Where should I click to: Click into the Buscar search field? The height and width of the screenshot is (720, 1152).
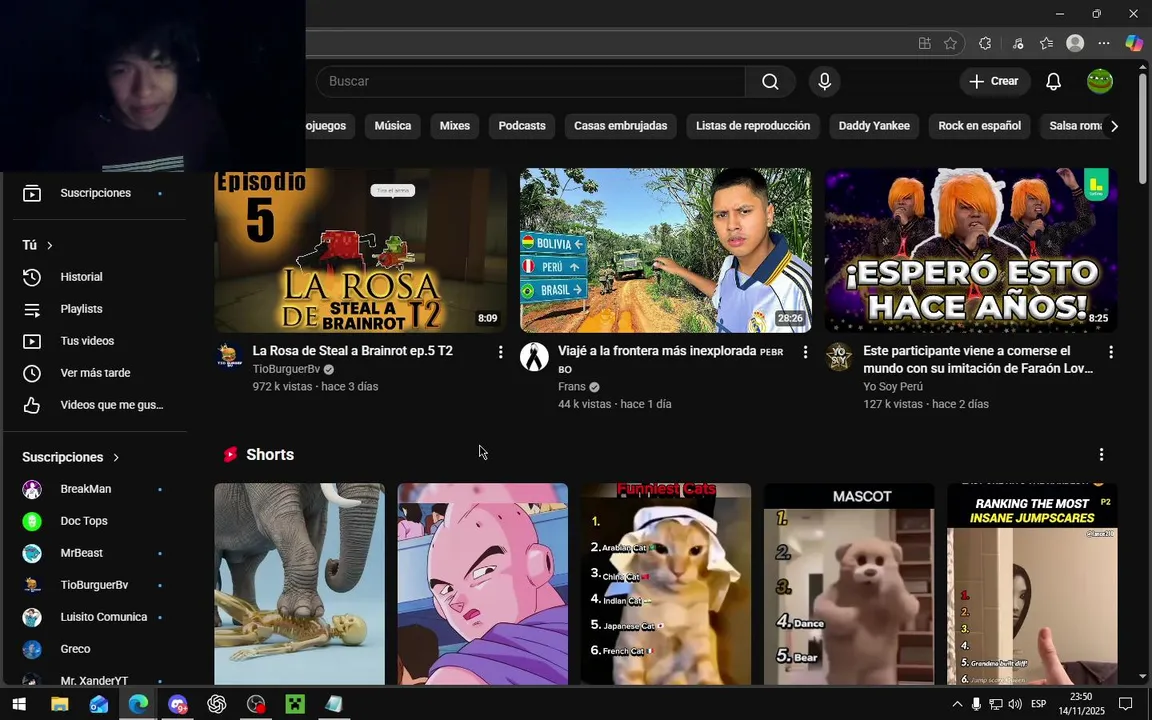(x=531, y=82)
